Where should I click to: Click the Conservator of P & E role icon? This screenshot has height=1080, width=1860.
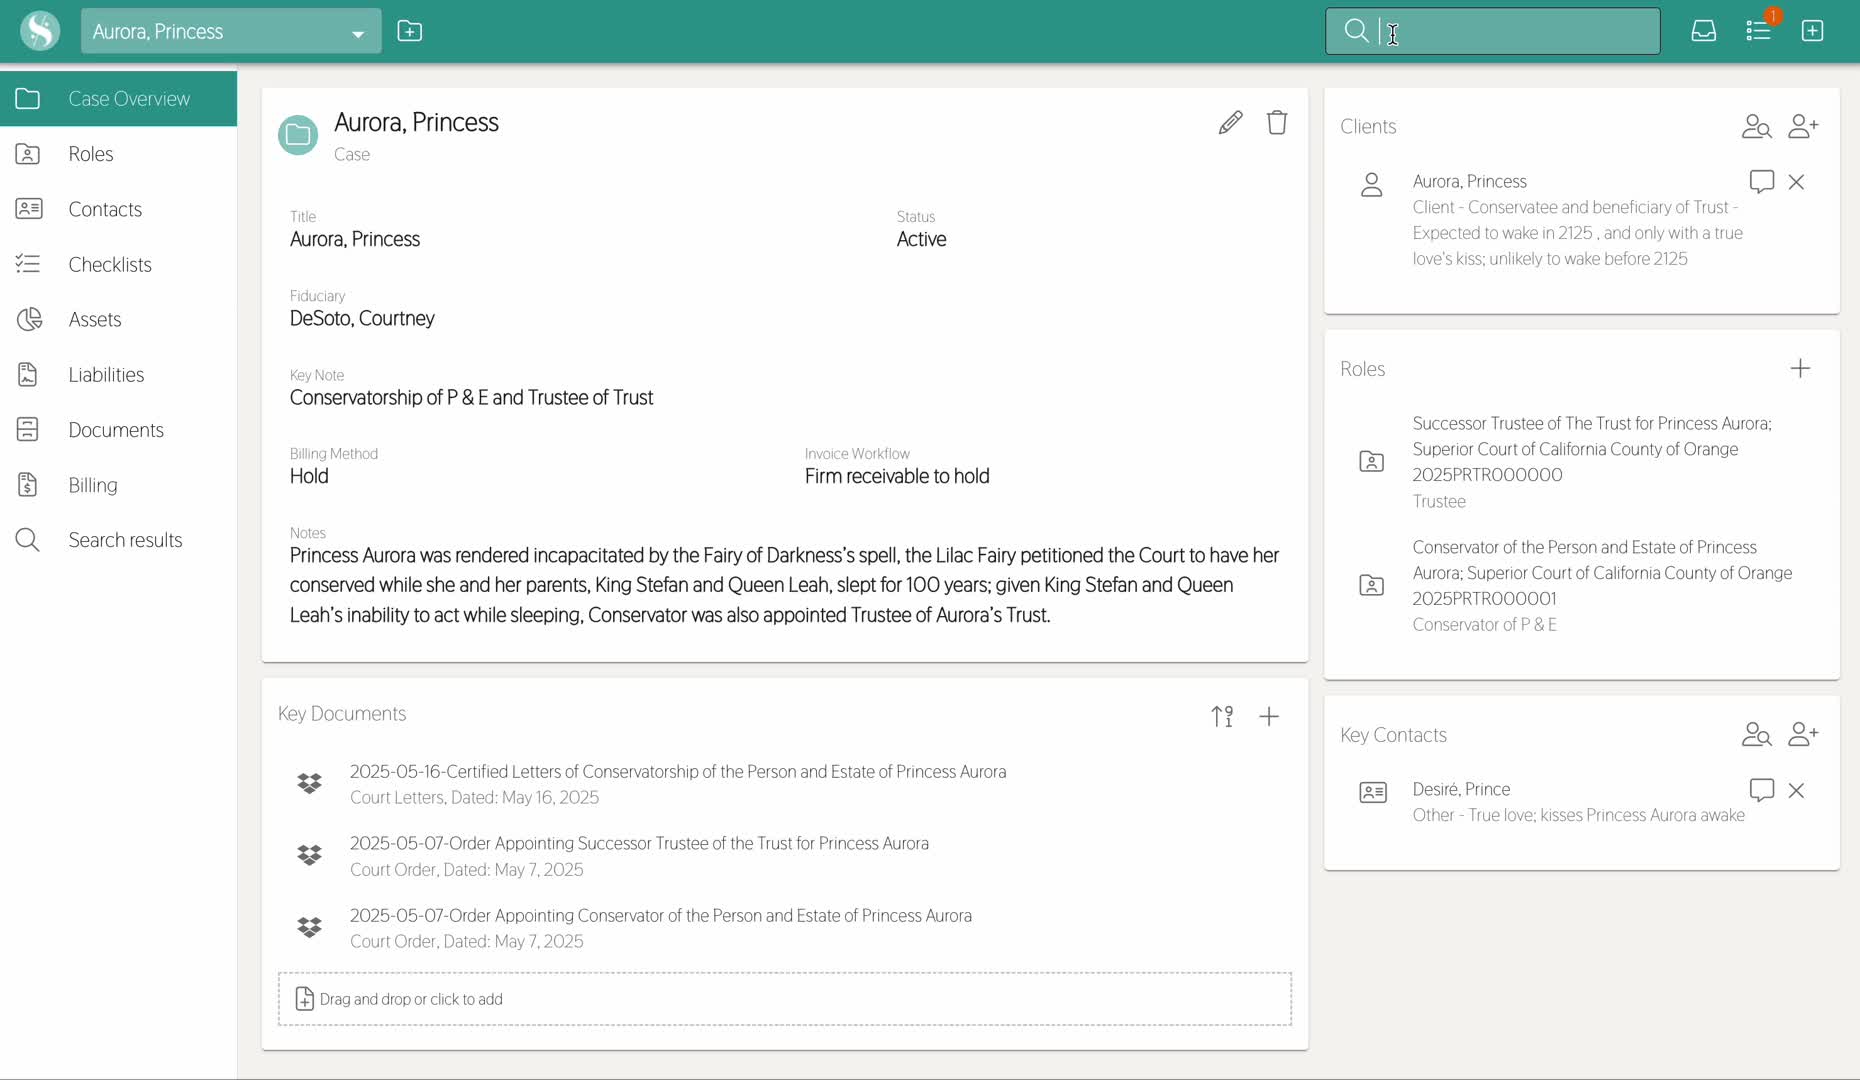tap(1372, 585)
